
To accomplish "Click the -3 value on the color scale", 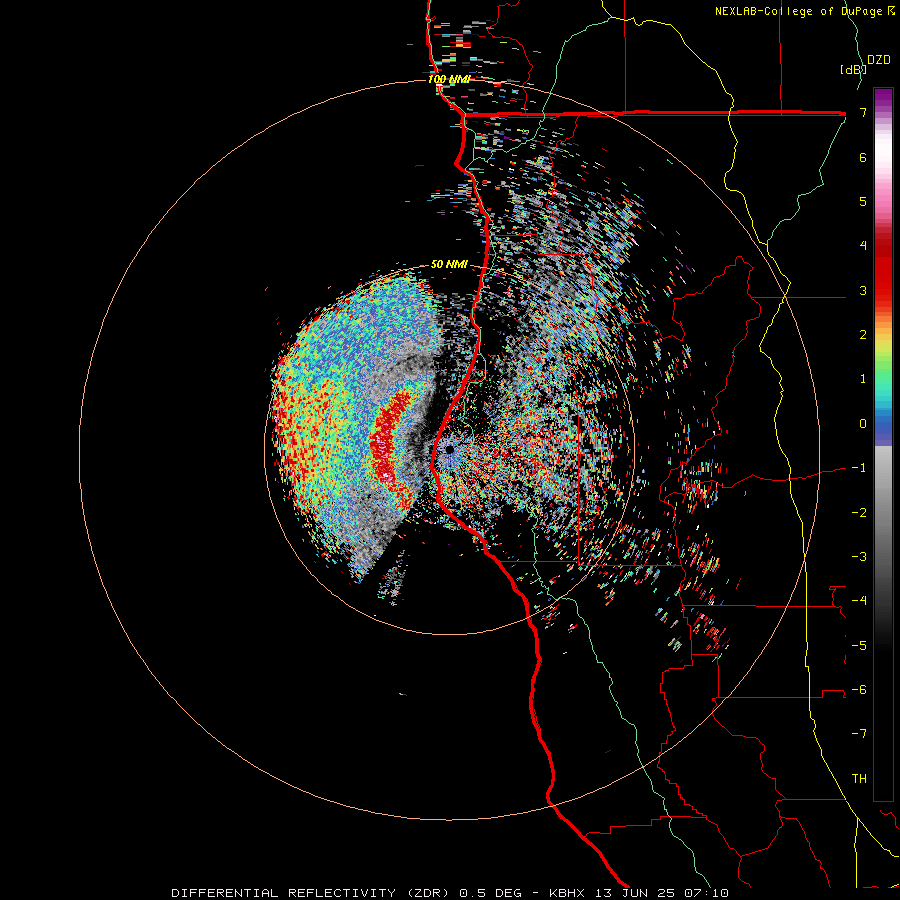I will click(859, 557).
